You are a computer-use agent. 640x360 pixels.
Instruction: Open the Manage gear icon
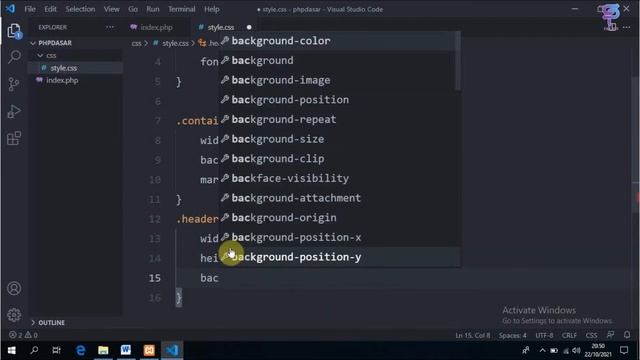click(x=14, y=315)
